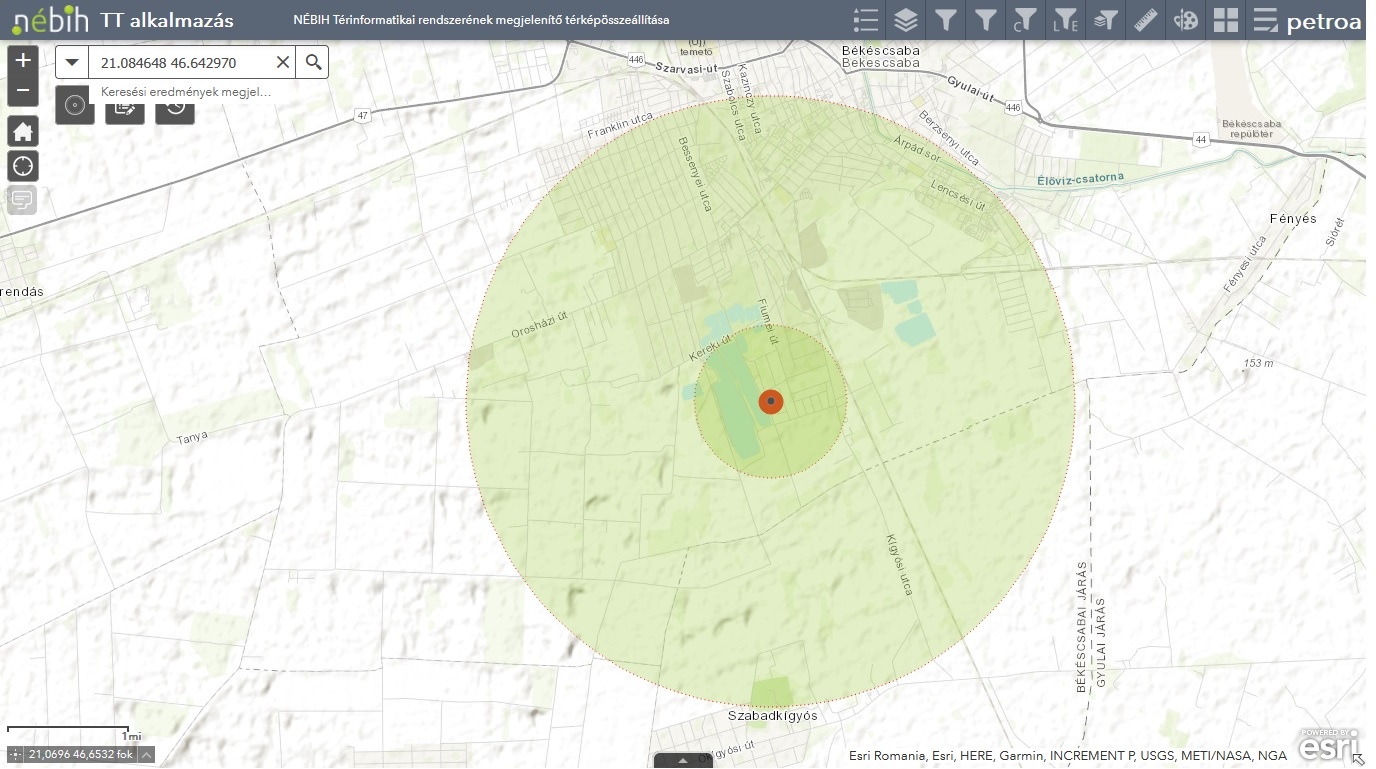The height and width of the screenshot is (769, 1376).
Task: Zoom in with the plus button
Action: click(23, 60)
